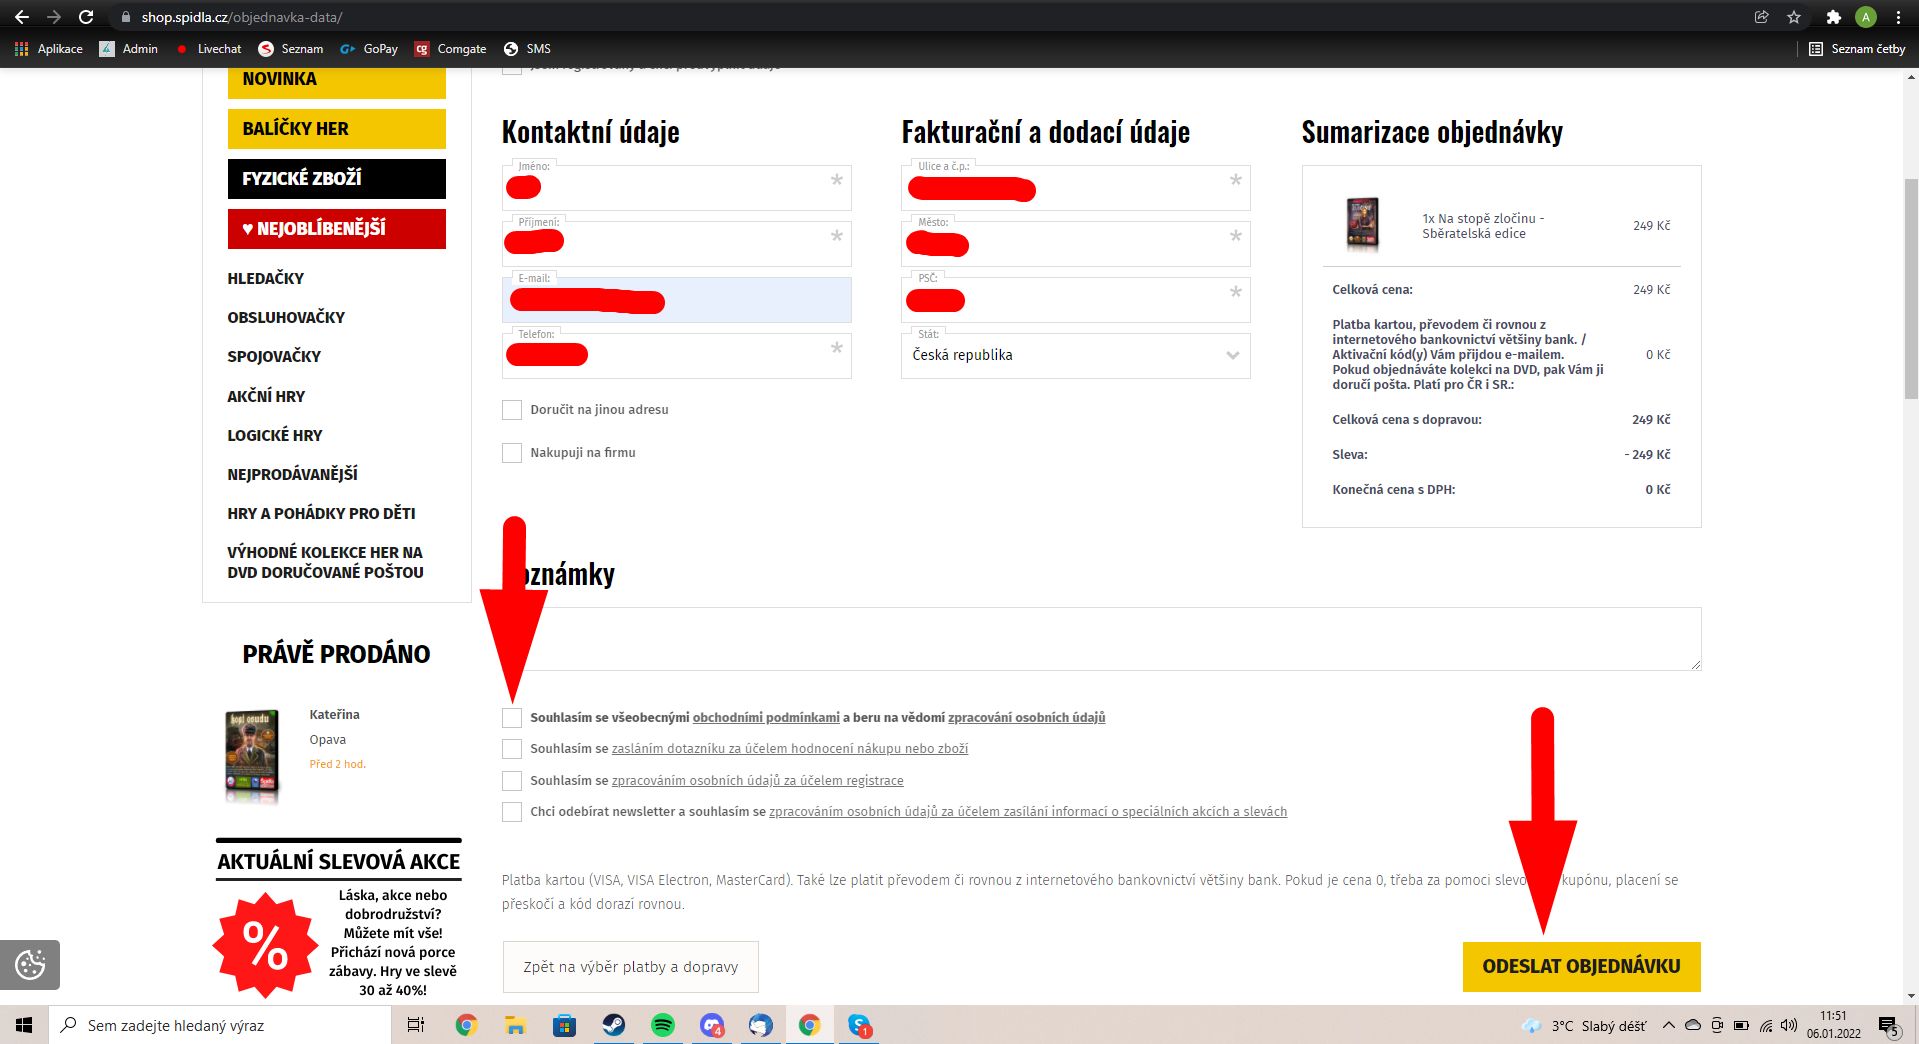This screenshot has height=1044, width=1919.
Task: Open the browser extensions puzzle icon
Action: (x=1833, y=17)
